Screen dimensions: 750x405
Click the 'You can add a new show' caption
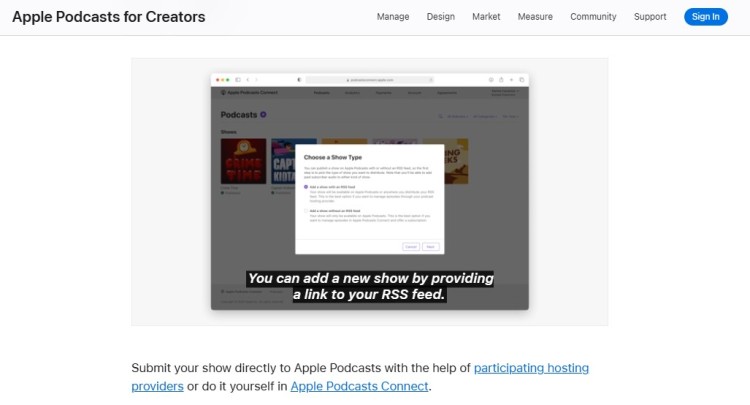pos(370,286)
